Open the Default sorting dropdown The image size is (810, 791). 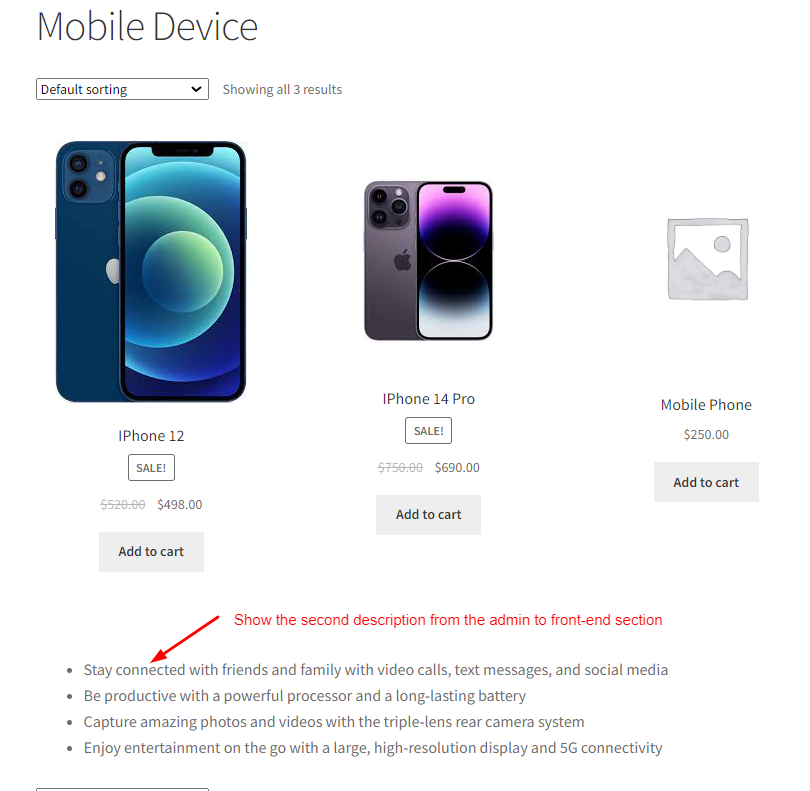122,89
